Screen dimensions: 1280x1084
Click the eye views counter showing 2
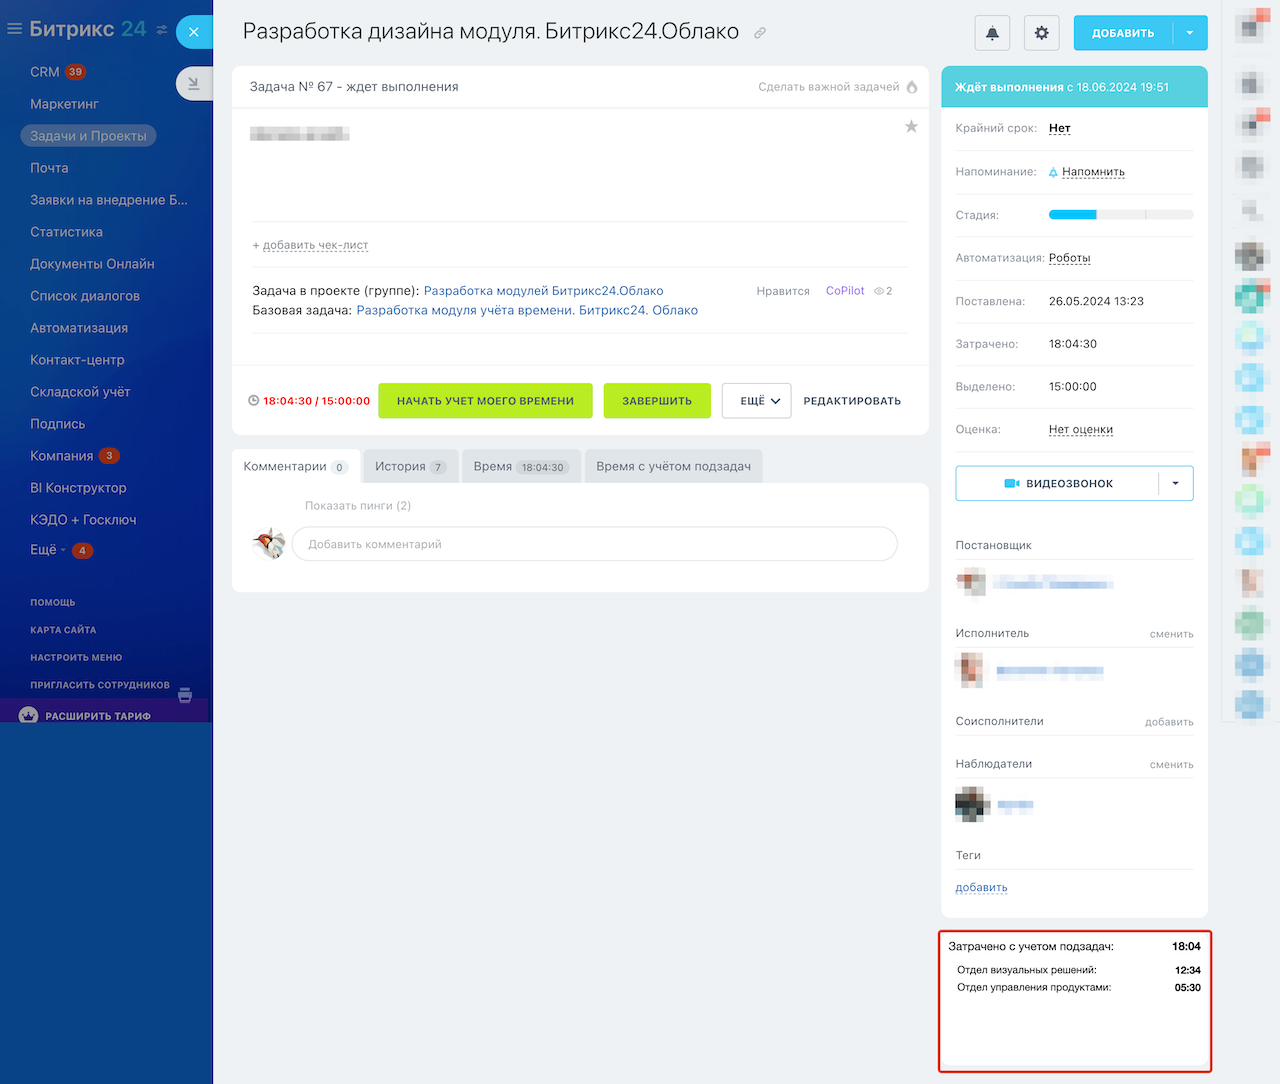(x=883, y=291)
